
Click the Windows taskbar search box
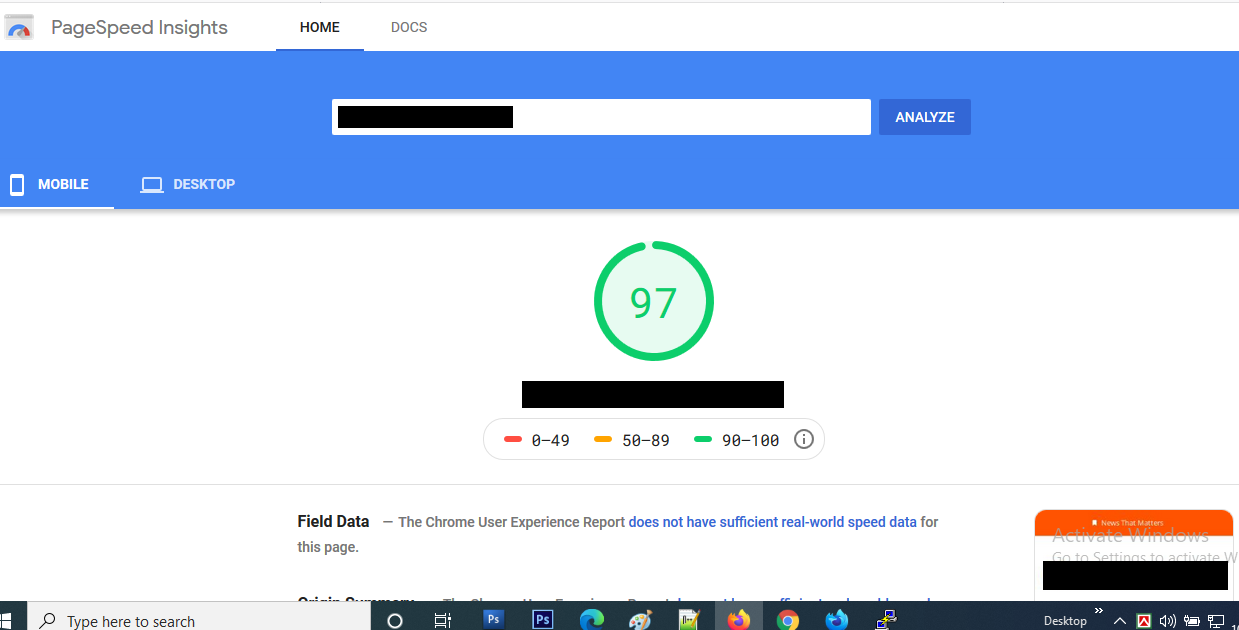pos(200,621)
